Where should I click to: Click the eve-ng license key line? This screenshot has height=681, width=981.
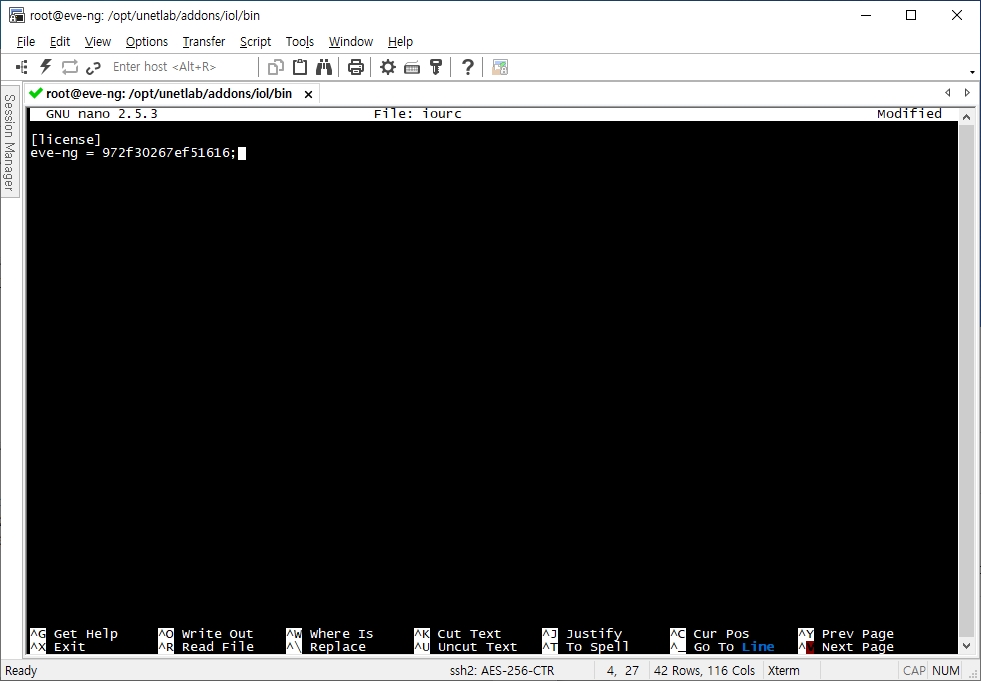point(133,153)
